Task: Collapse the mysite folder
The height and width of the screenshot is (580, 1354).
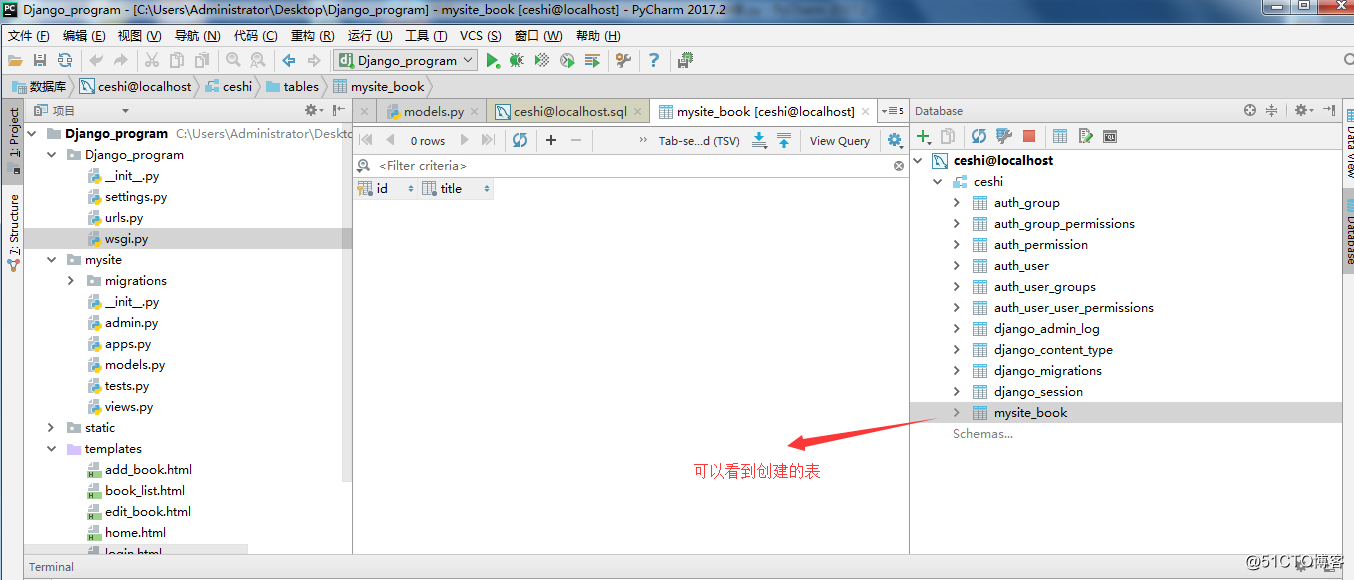Action: pos(51,260)
